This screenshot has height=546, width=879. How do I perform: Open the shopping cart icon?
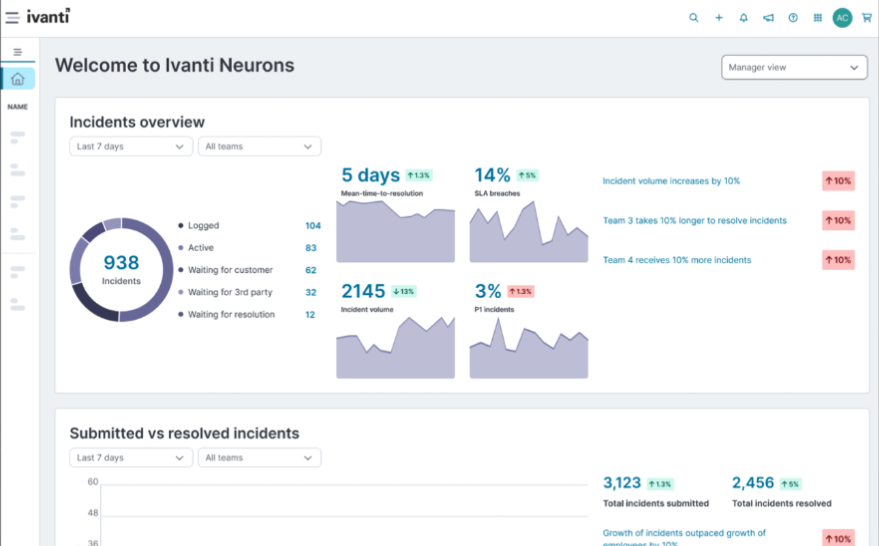866,18
